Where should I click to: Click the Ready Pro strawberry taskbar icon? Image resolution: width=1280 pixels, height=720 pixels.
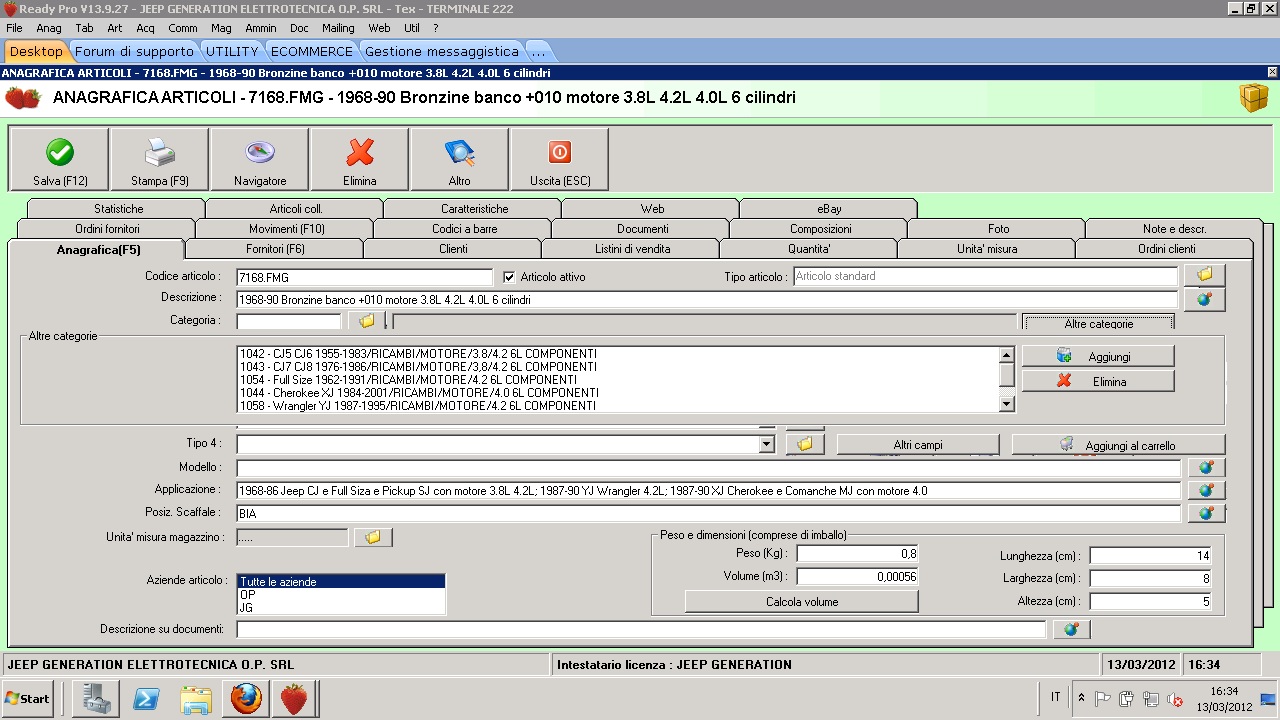pos(294,698)
